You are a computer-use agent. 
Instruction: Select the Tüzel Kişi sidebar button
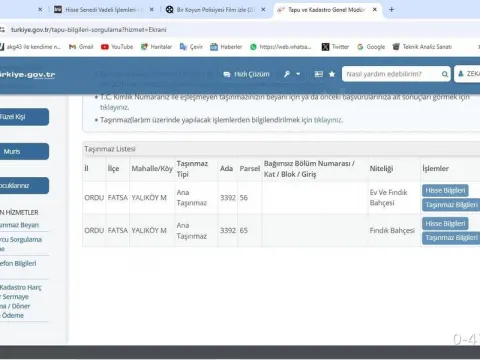[x=24, y=117]
